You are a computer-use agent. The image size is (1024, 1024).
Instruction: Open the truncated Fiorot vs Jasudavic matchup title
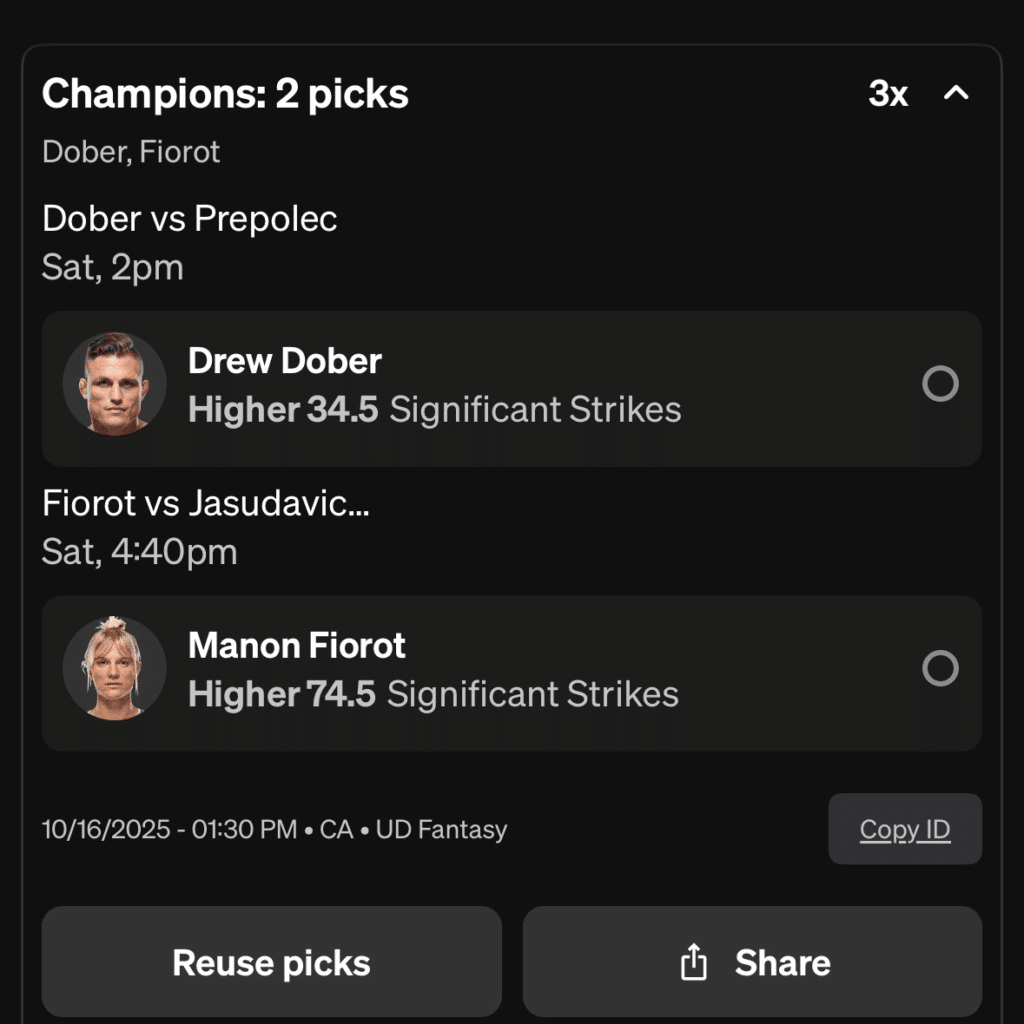pyautogui.click(x=206, y=502)
